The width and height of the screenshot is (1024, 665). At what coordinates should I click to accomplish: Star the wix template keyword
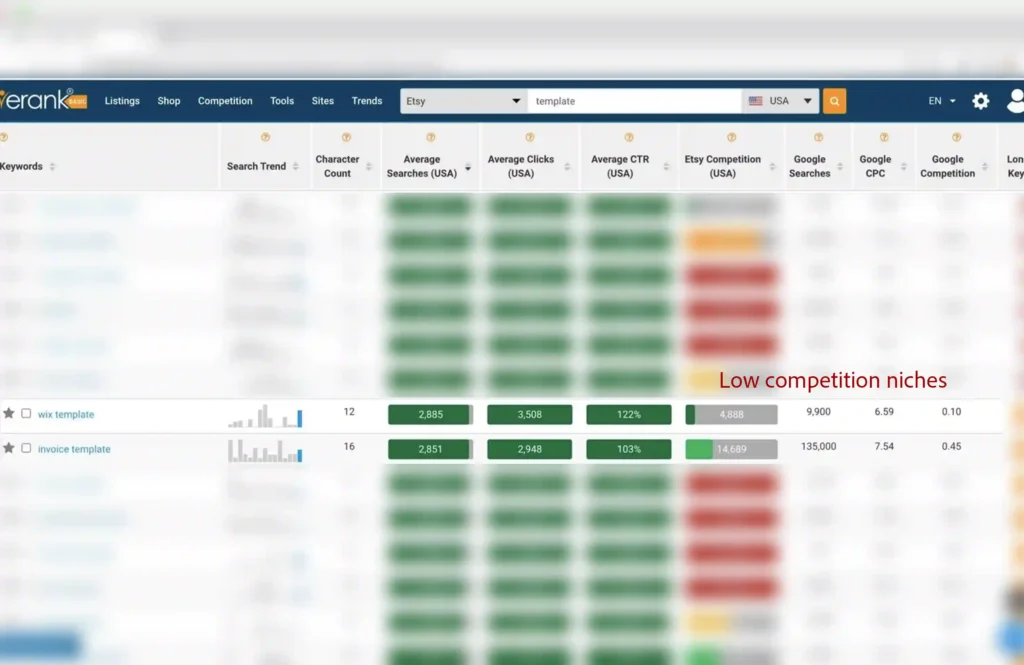tap(9, 414)
